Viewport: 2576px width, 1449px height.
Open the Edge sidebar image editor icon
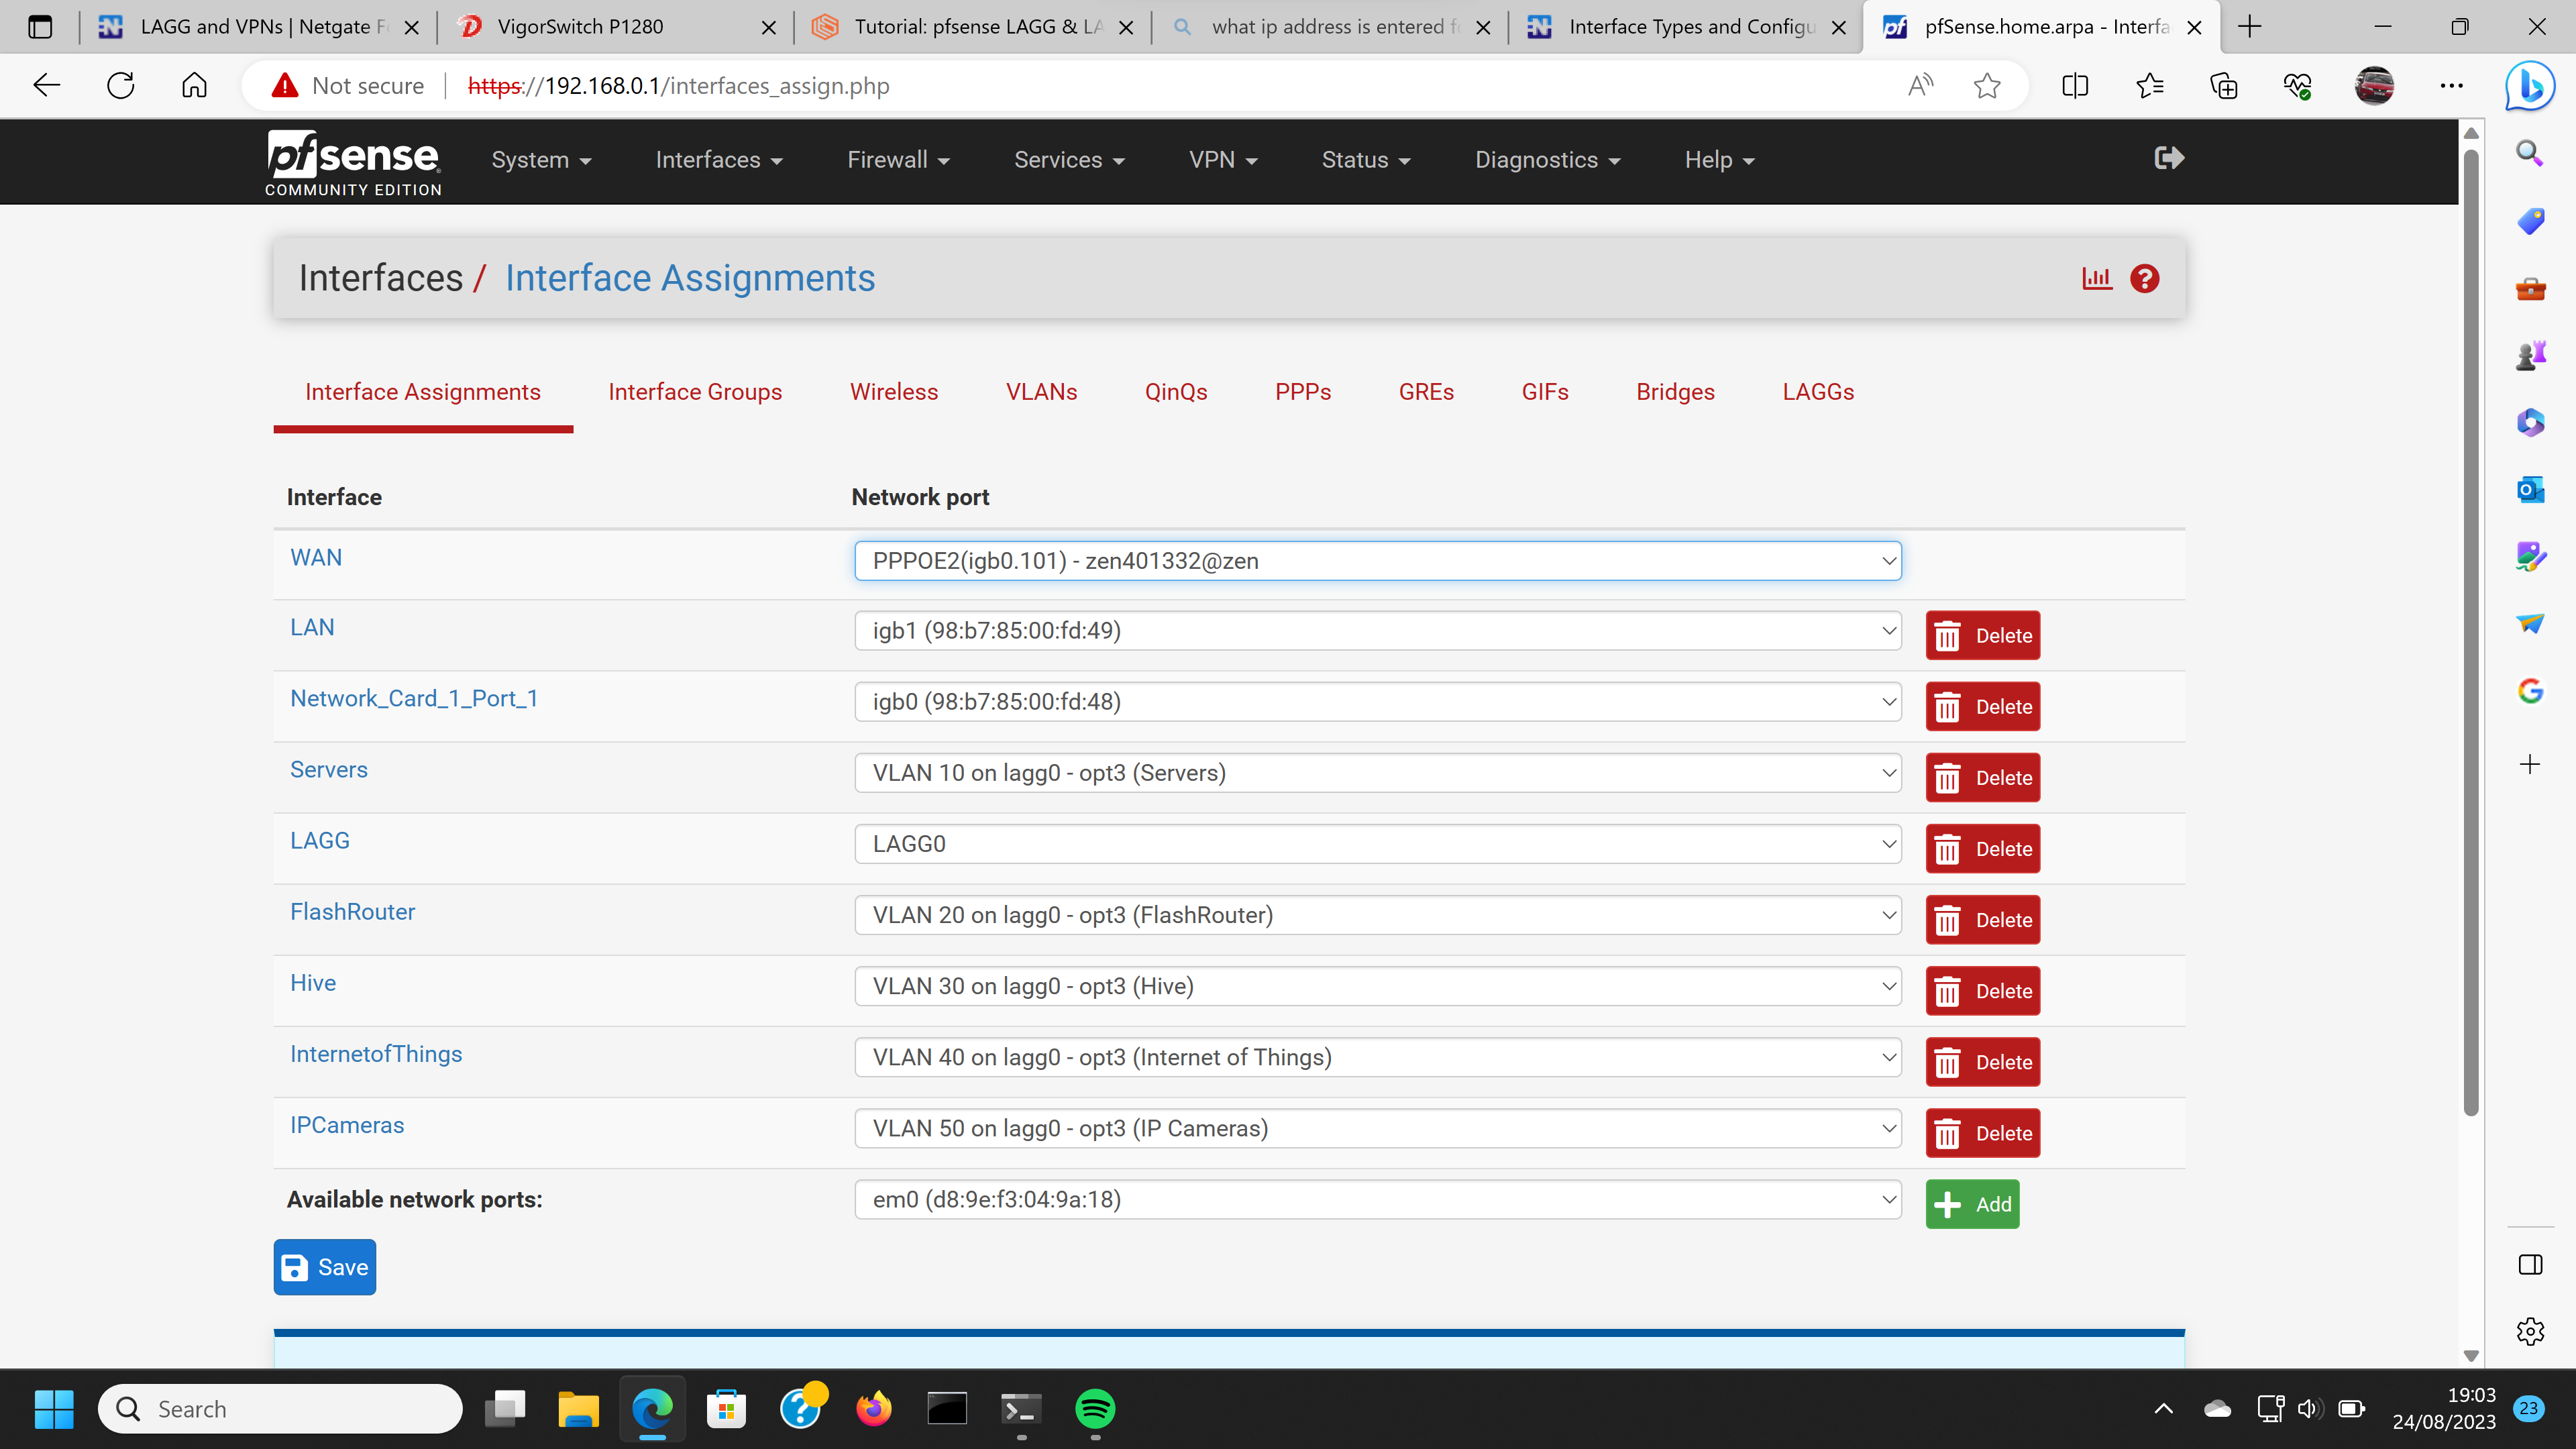pos(2530,556)
